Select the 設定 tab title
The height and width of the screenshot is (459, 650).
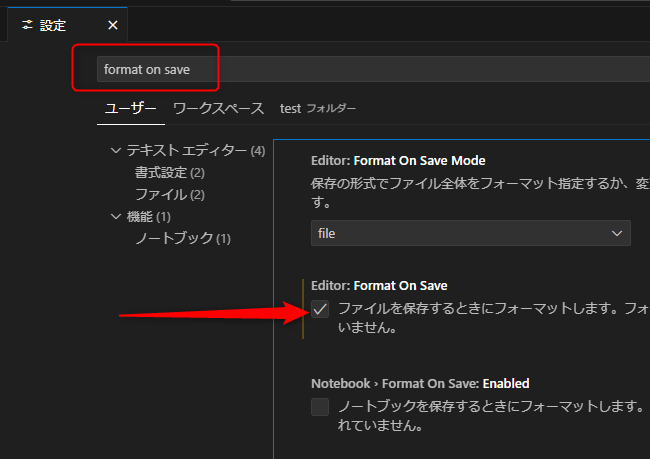point(53,25)
